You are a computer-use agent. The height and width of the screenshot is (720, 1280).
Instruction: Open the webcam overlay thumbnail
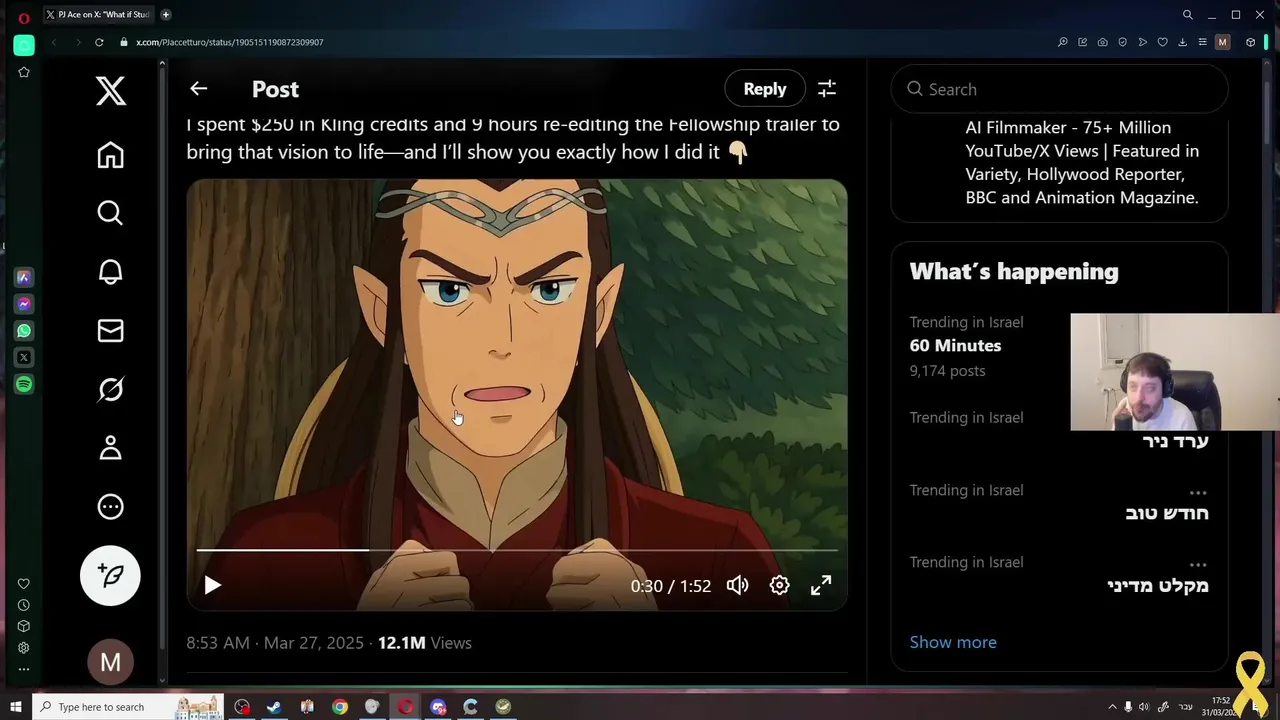point(1175,372)
